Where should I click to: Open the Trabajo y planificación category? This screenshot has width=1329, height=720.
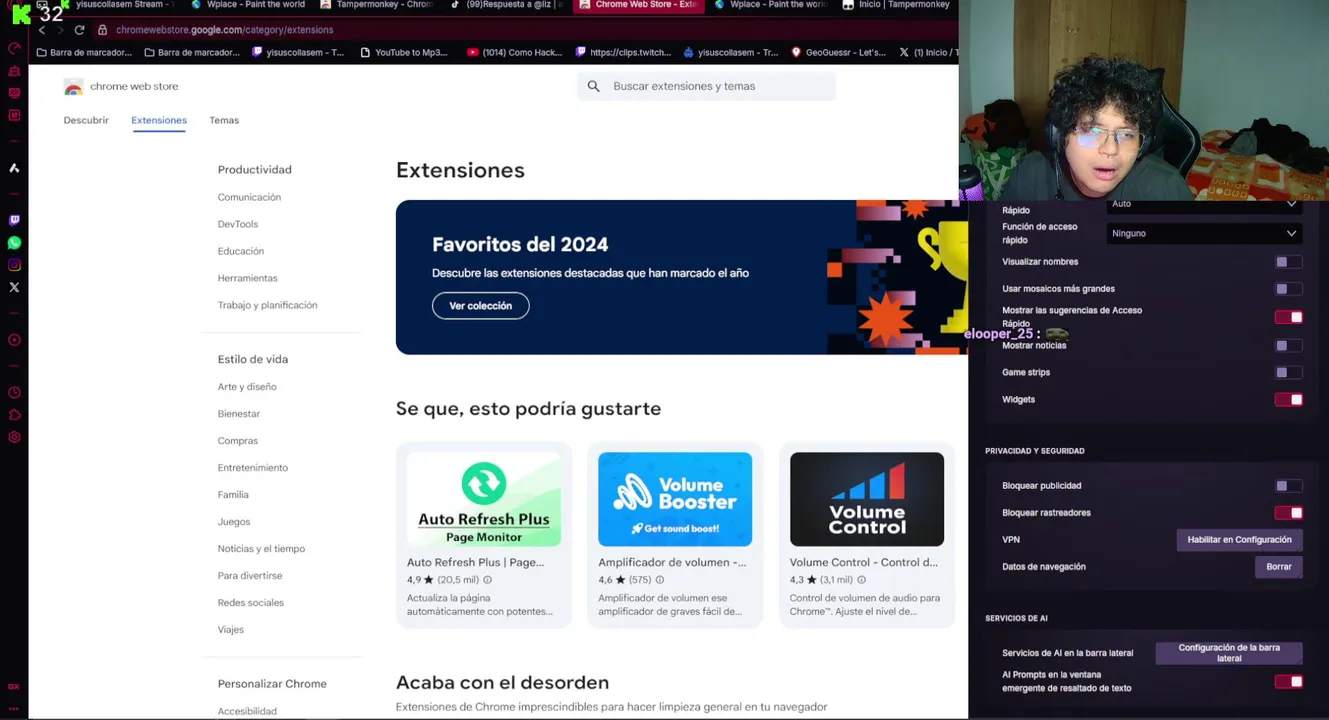click(x=268, y=305)
